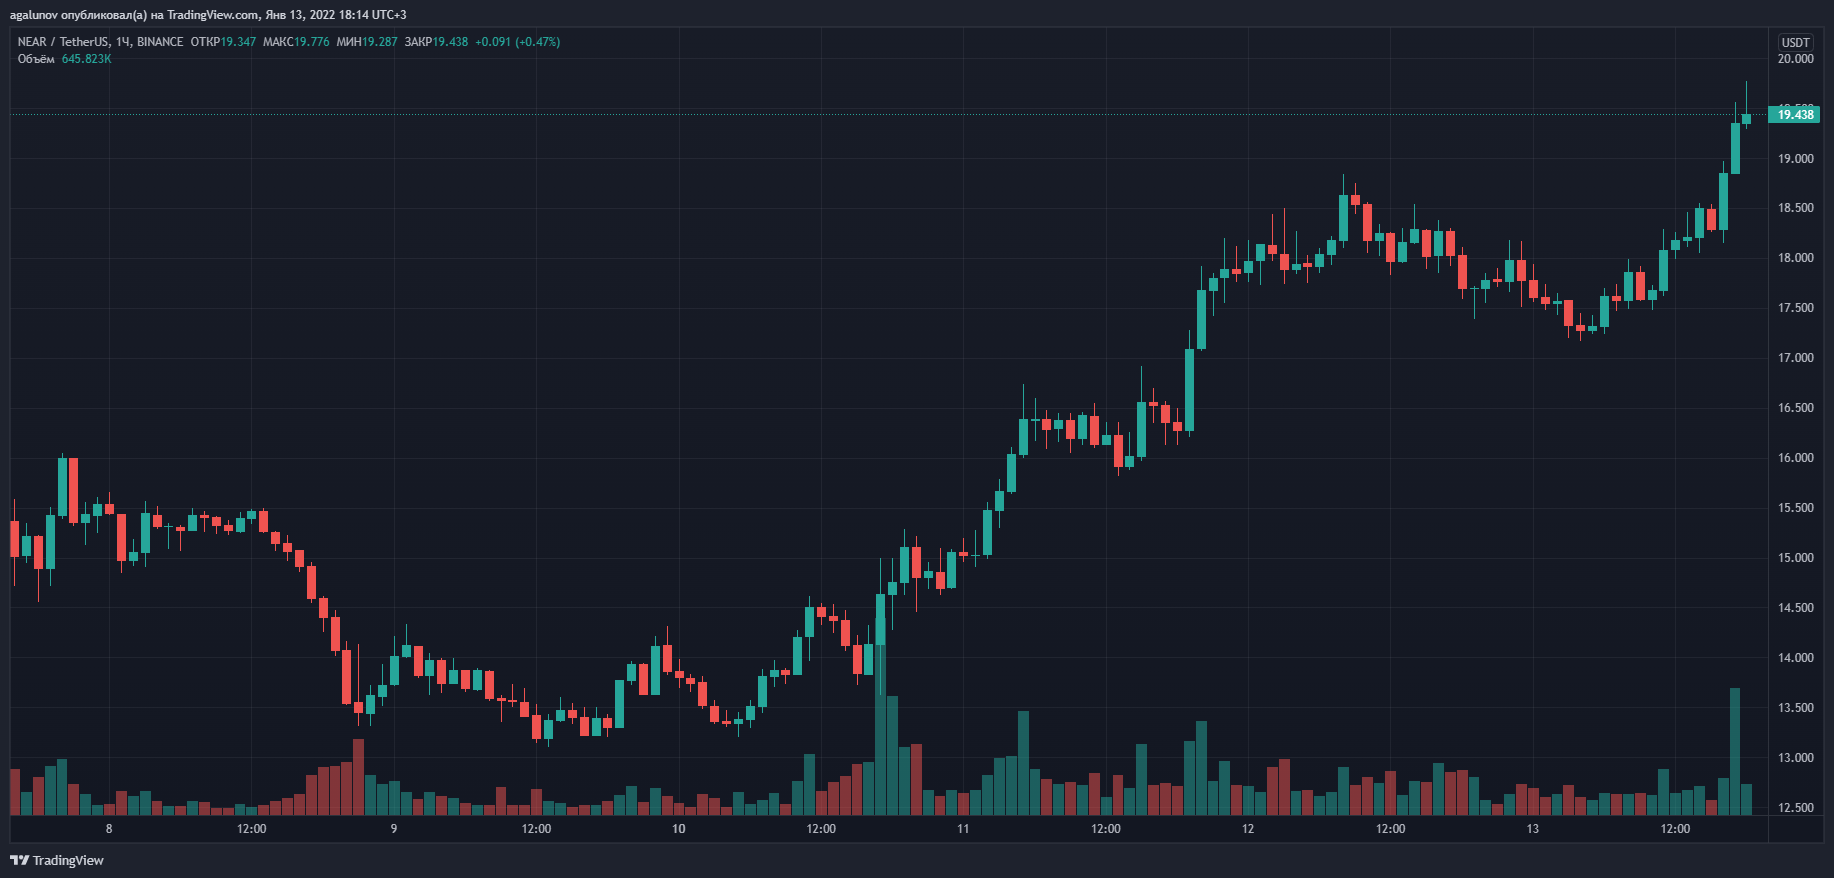Click the last green candle on chart
The image size is (1834, 878).
(x=1746, y=119)
